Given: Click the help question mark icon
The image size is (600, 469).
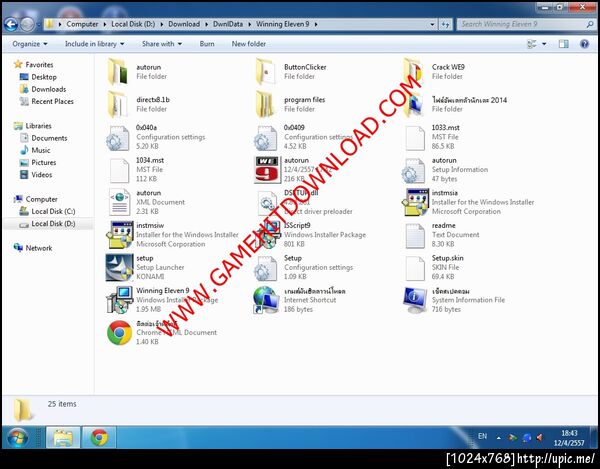Looking at the screenshot, I should coord(584,44).
